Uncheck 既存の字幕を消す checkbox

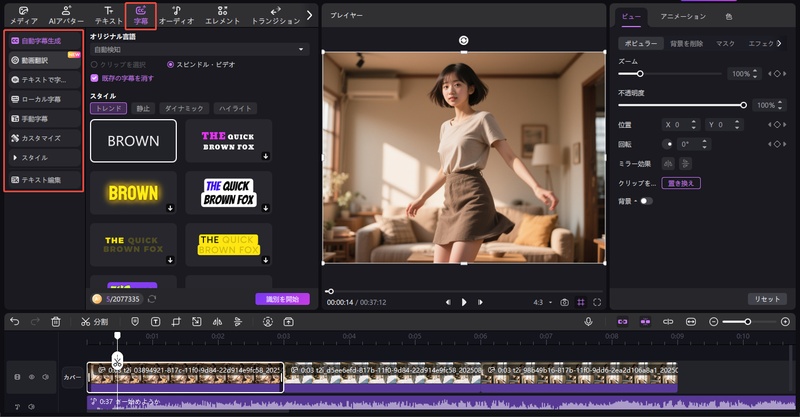[x=94, y=78]
